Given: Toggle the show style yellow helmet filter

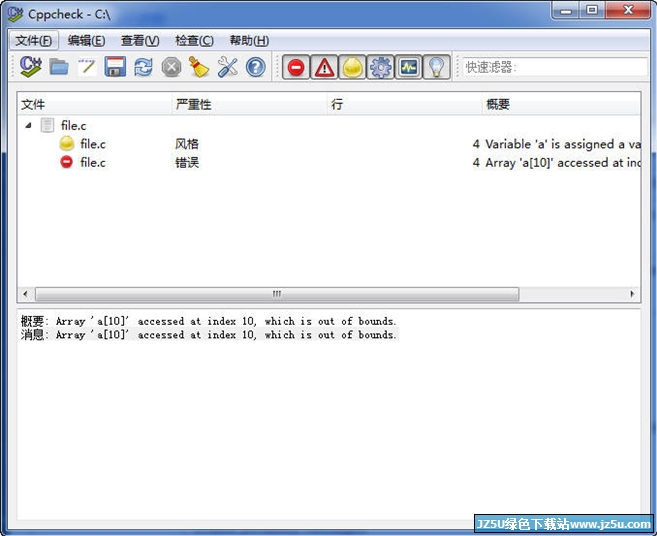Looking at the screenshot, I should pos(352,67).
